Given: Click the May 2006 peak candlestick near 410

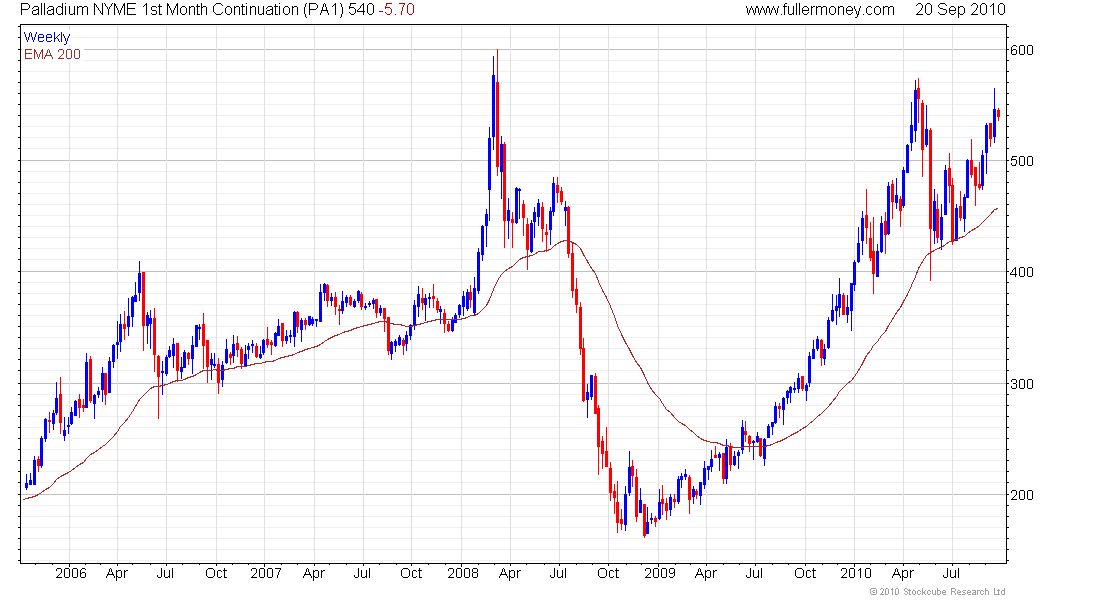Looking at the screenshot, I should coord(139,281).
